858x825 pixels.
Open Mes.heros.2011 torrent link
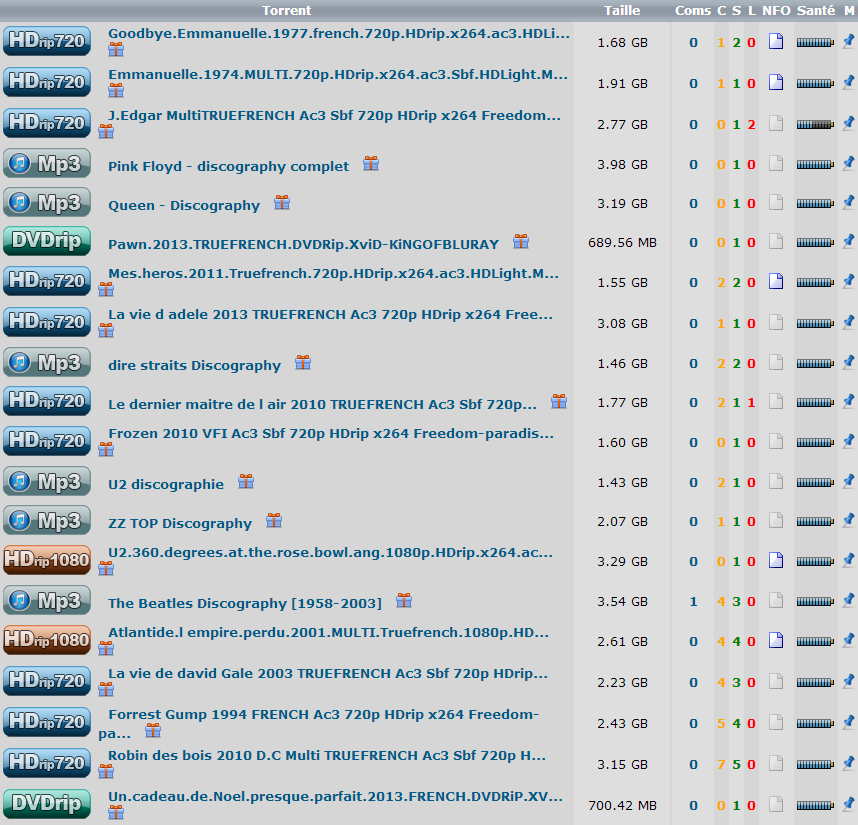pos(333,274)
